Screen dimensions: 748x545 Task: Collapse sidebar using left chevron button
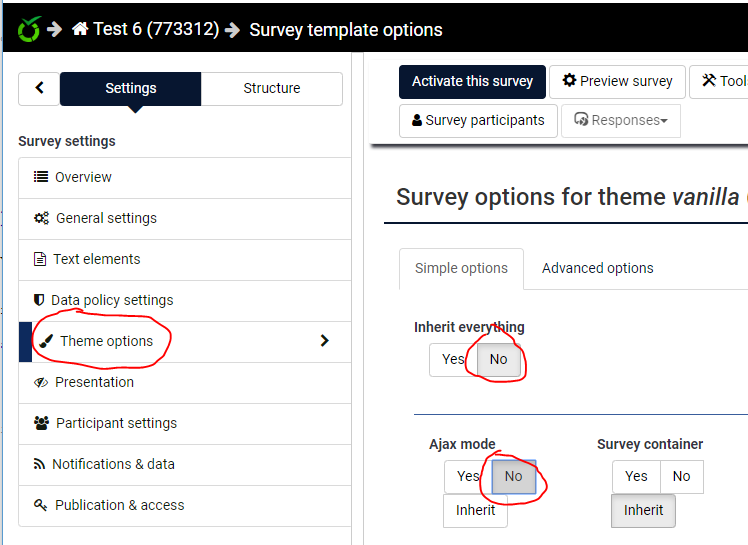coord(39,88)
